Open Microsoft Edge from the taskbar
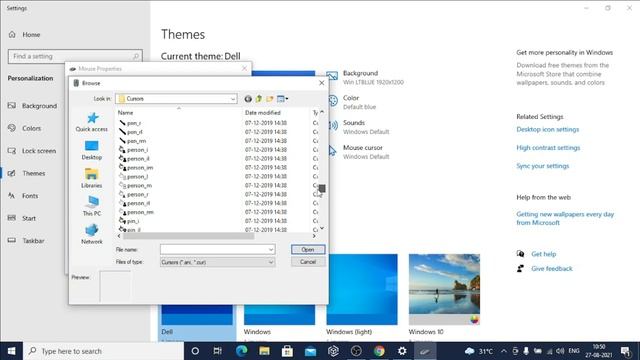The width and height of the screenshot is (640, 360). tap(241, 351)
